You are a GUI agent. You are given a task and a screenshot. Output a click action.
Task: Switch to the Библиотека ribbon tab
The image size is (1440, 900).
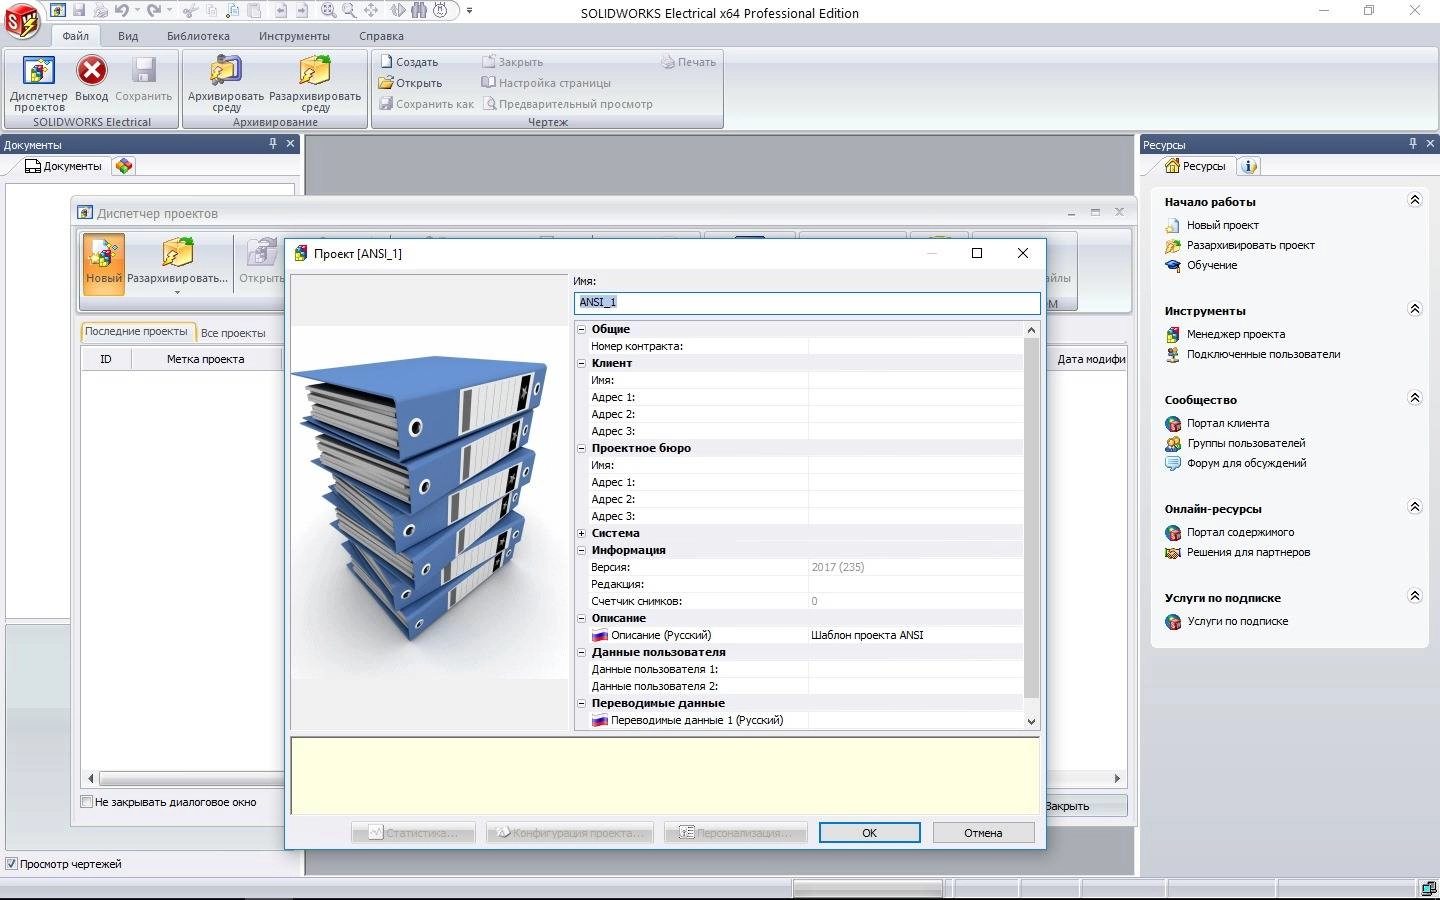[x=198, y=36]
